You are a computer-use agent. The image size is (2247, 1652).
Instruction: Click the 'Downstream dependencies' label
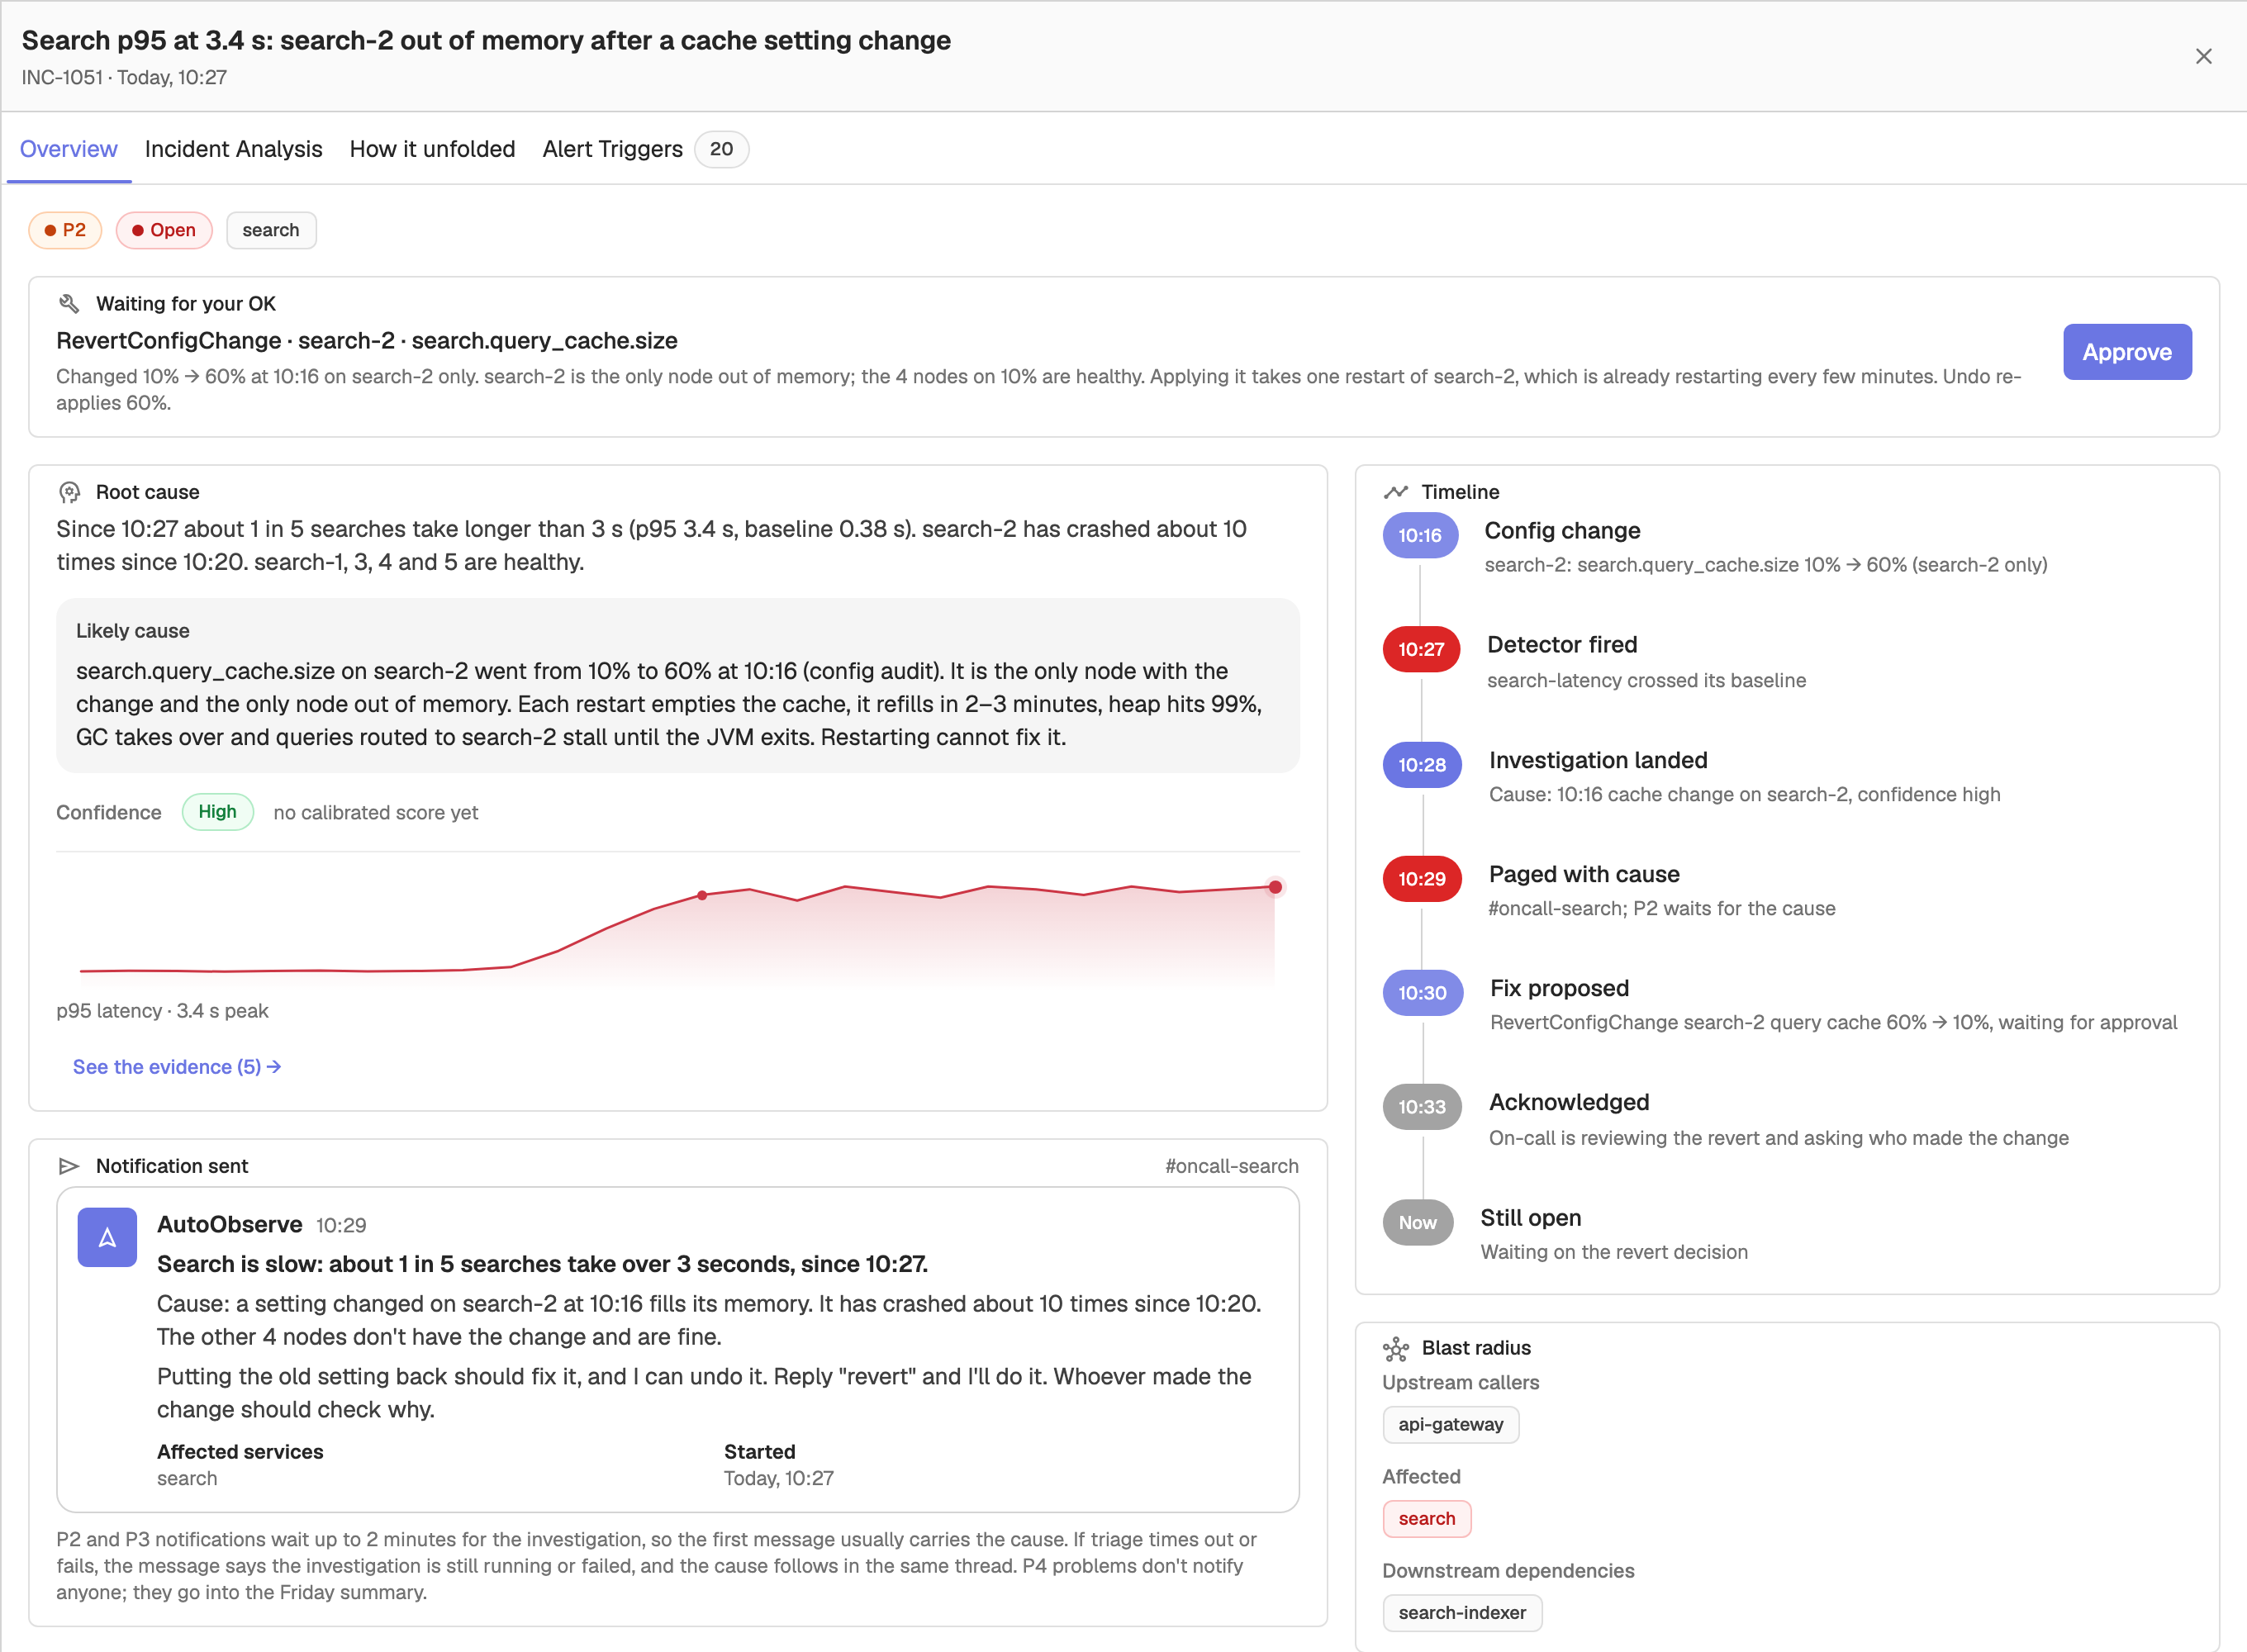[1508, 1571]
